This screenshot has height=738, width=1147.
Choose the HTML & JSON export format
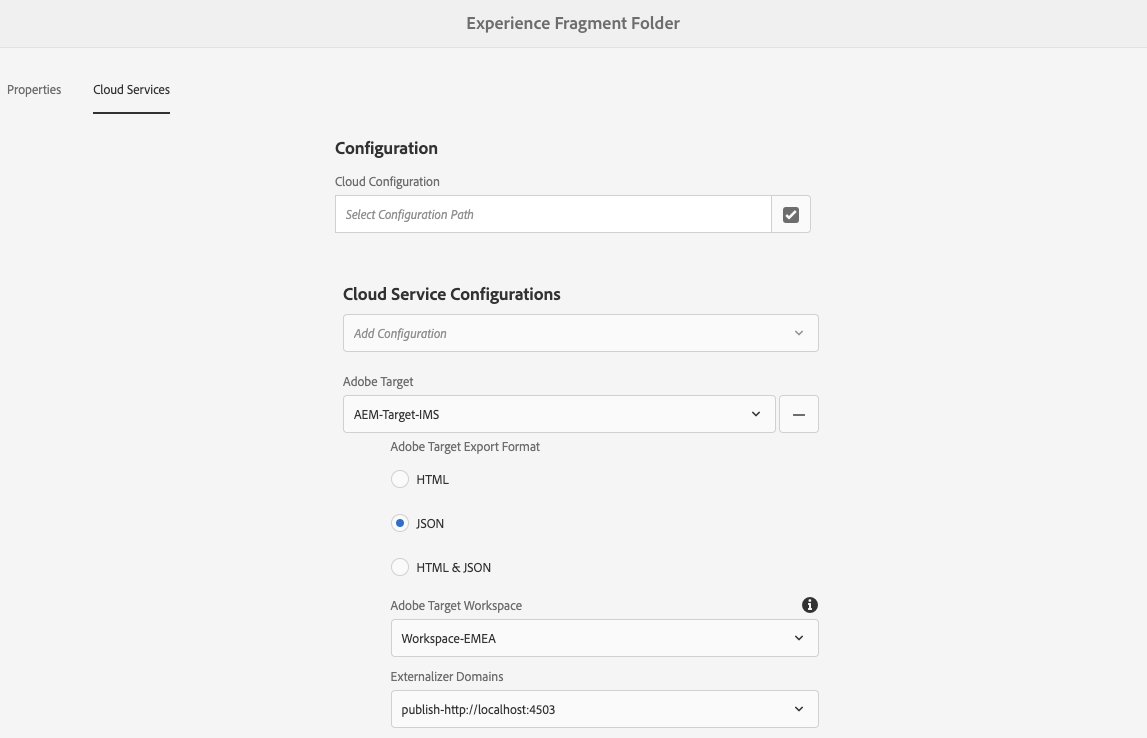pos(400,567)
